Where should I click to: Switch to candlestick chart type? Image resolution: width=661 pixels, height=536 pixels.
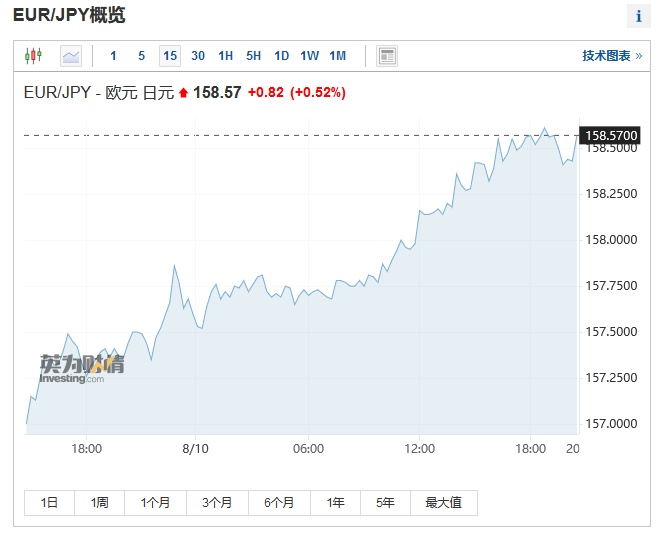[x=33, y=56]
